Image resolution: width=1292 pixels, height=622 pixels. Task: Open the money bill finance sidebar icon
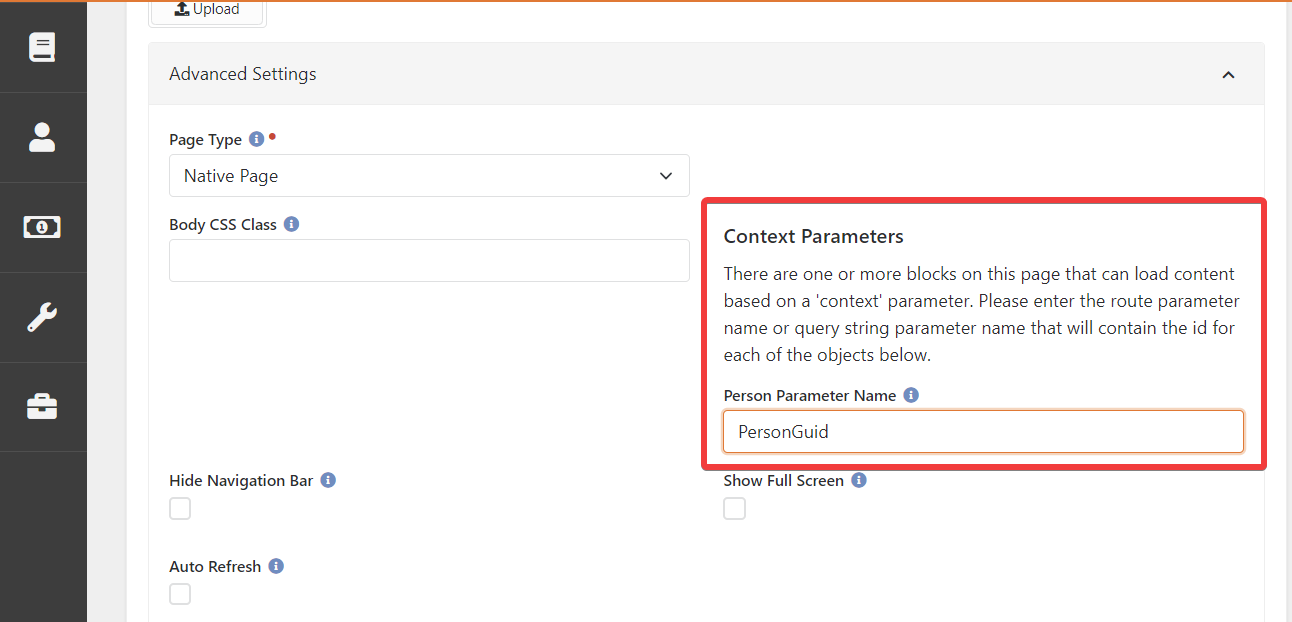[42, 227]
